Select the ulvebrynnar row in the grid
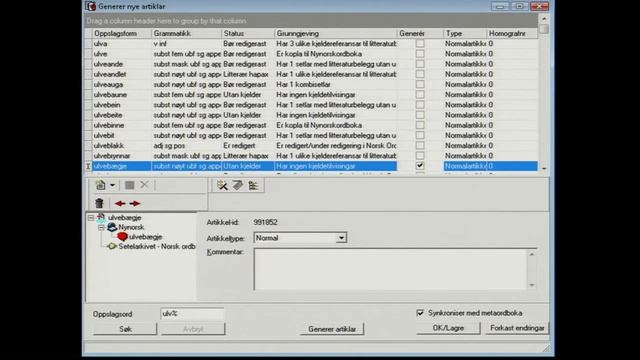 [x=311, y=156]
